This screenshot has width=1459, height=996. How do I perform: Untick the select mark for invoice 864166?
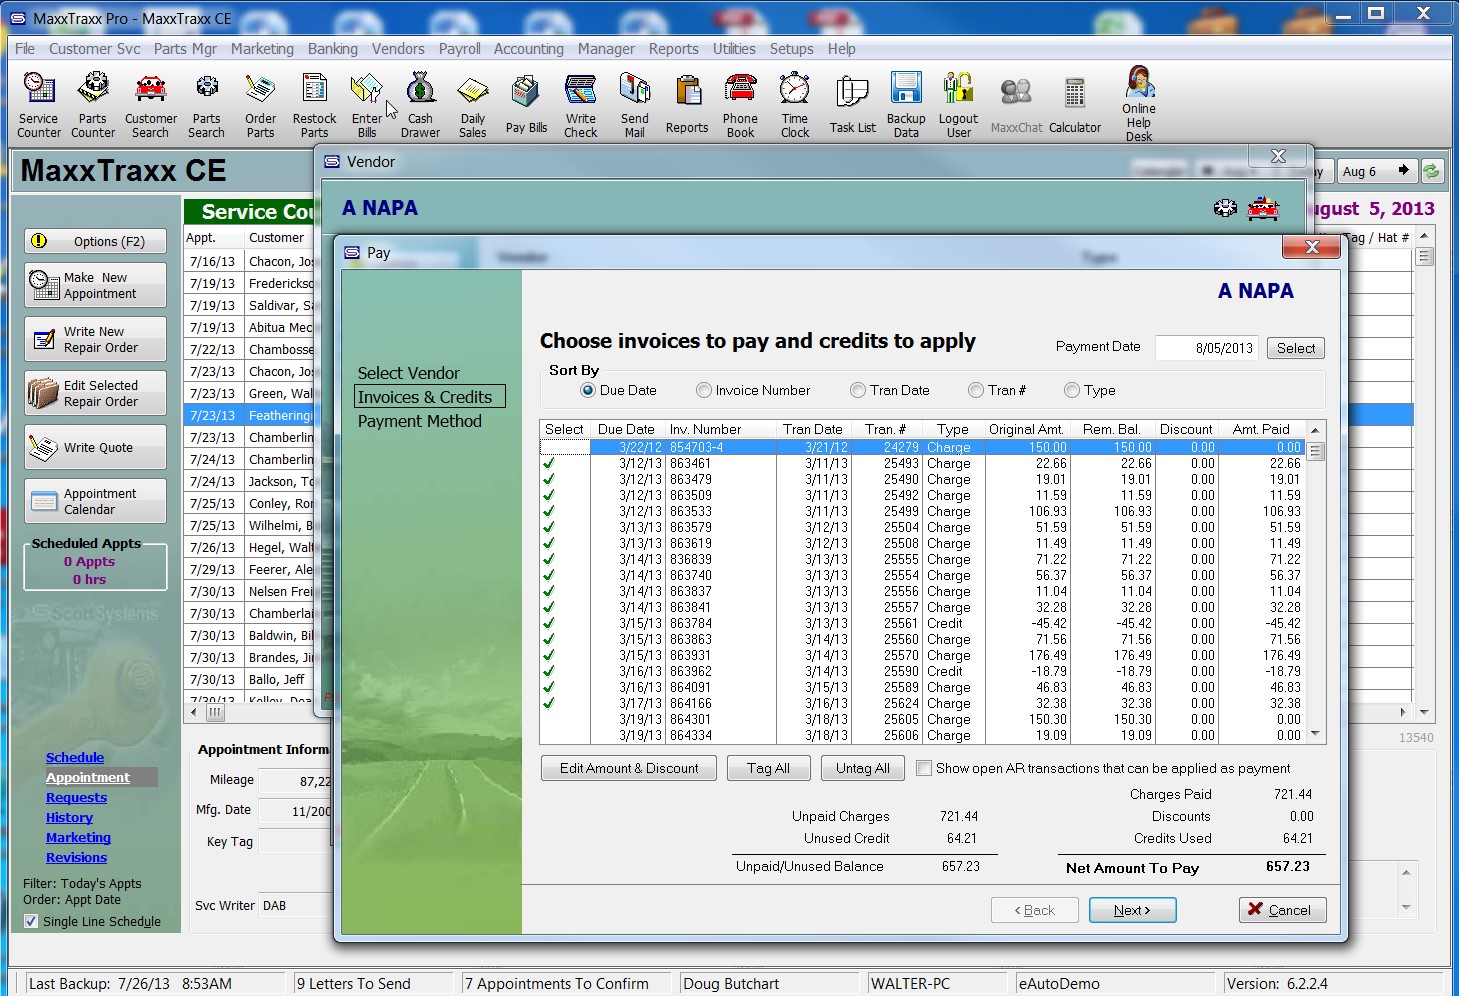tap(548, 703)
